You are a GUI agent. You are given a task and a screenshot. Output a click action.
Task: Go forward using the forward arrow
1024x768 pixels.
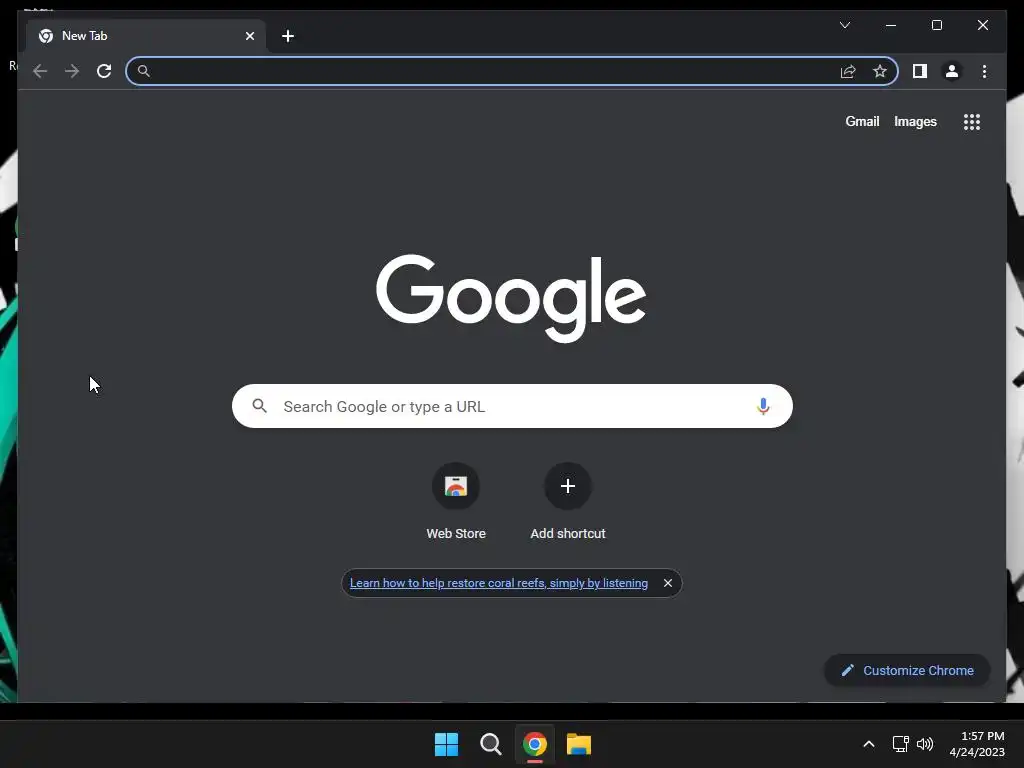[x=72, y=71]
